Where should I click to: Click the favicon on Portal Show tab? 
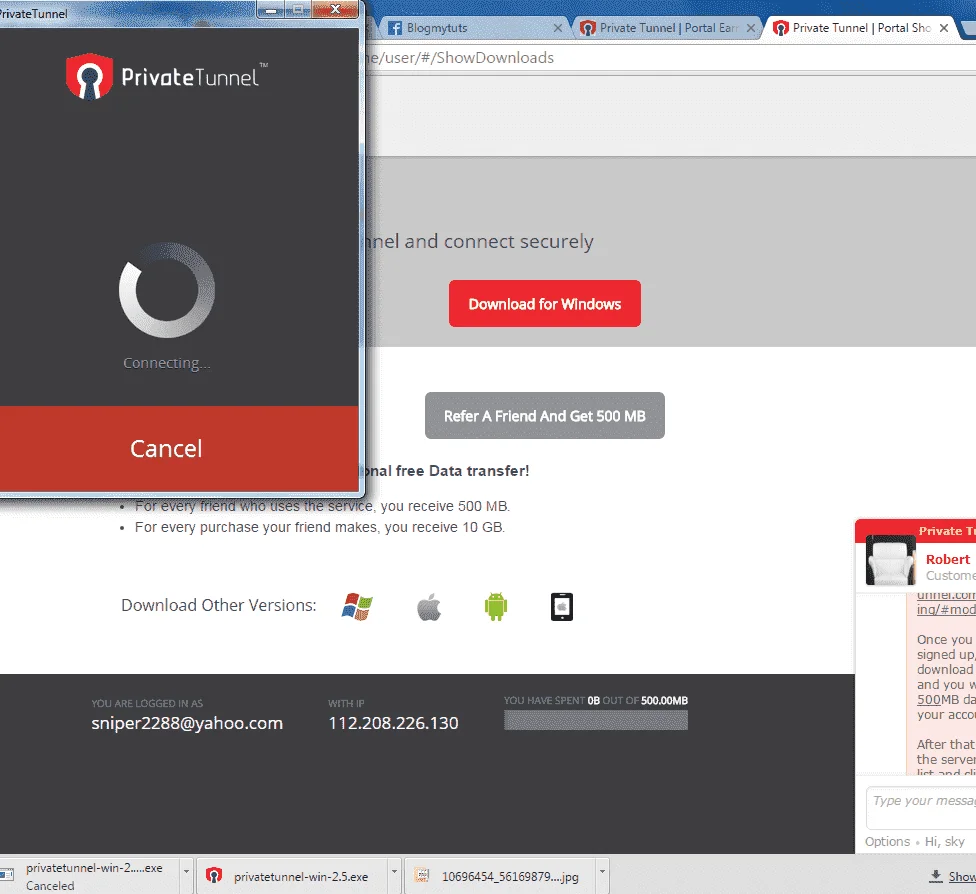[x=781, y=28]
